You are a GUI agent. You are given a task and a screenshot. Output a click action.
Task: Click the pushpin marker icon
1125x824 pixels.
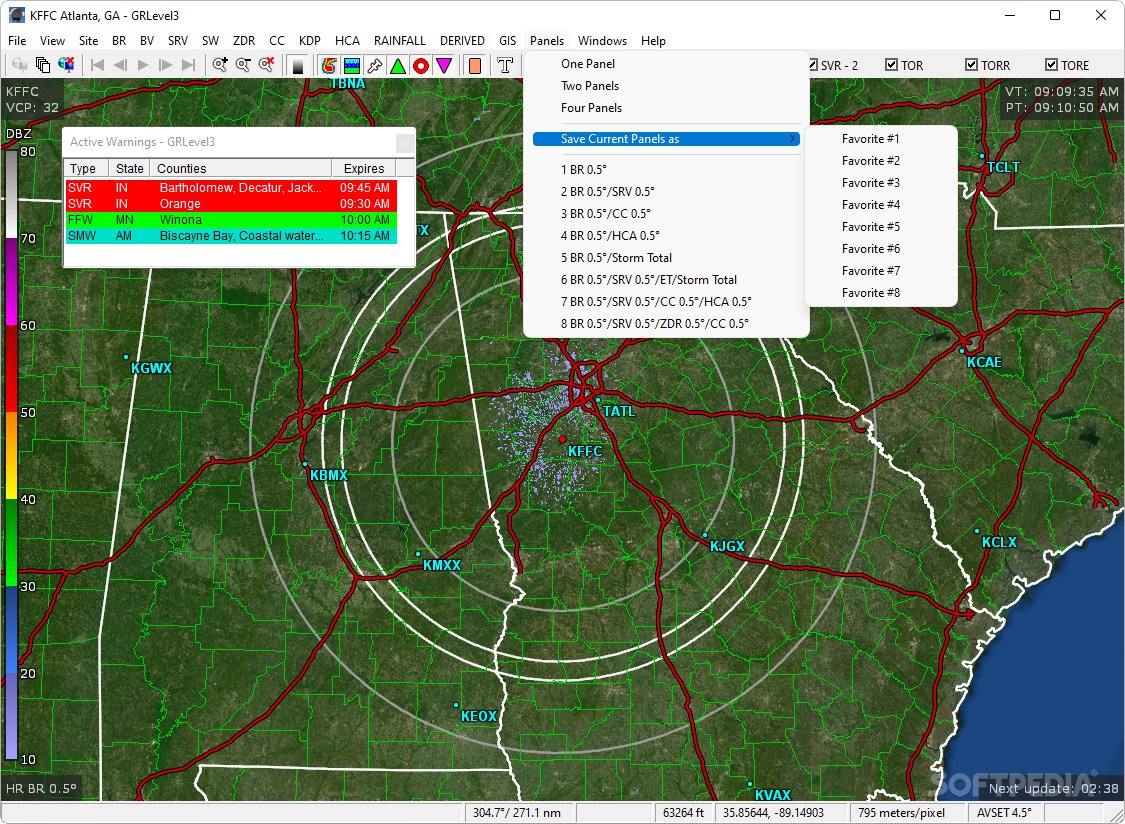pyautogui.click(x=375, y=65)
